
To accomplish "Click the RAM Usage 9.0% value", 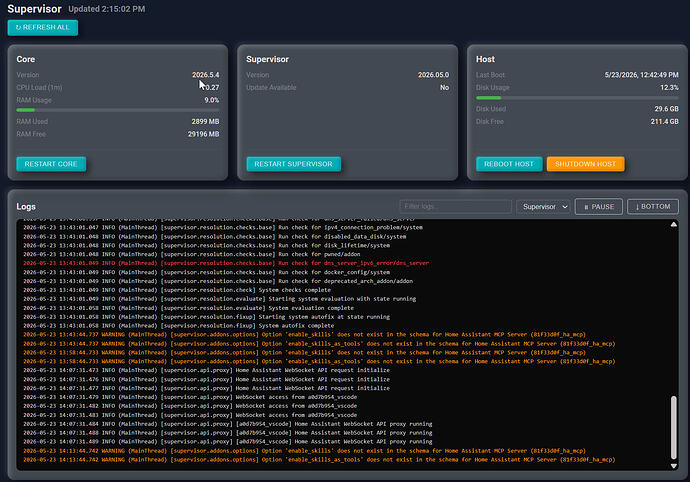I will coord(212,100).
